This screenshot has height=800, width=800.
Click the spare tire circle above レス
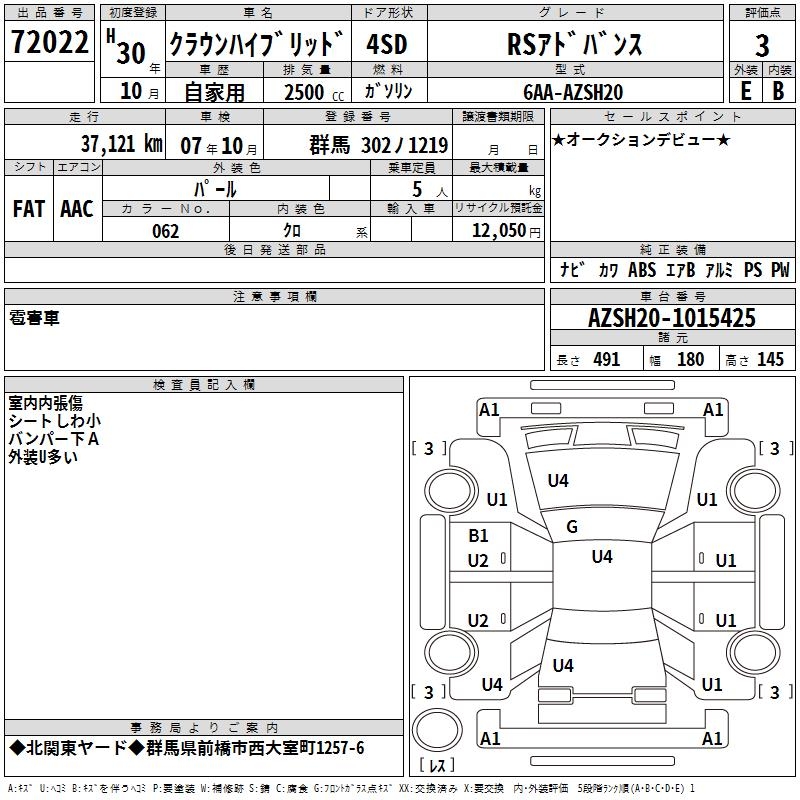(x=437, y=730)
